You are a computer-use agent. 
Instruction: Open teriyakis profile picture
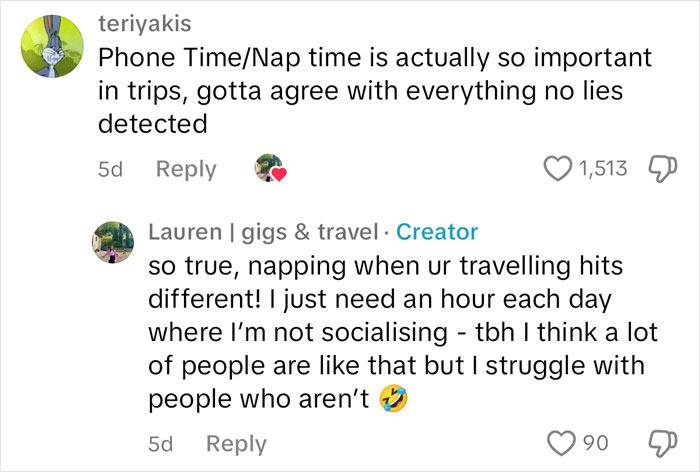(50, 52)
